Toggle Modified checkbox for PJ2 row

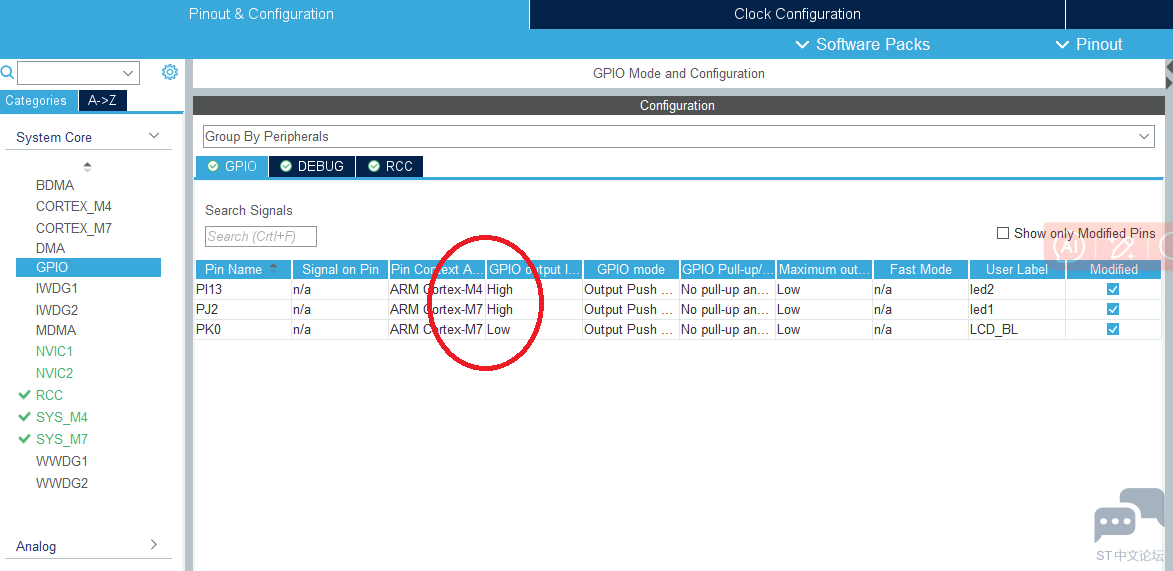(1113, 309)
